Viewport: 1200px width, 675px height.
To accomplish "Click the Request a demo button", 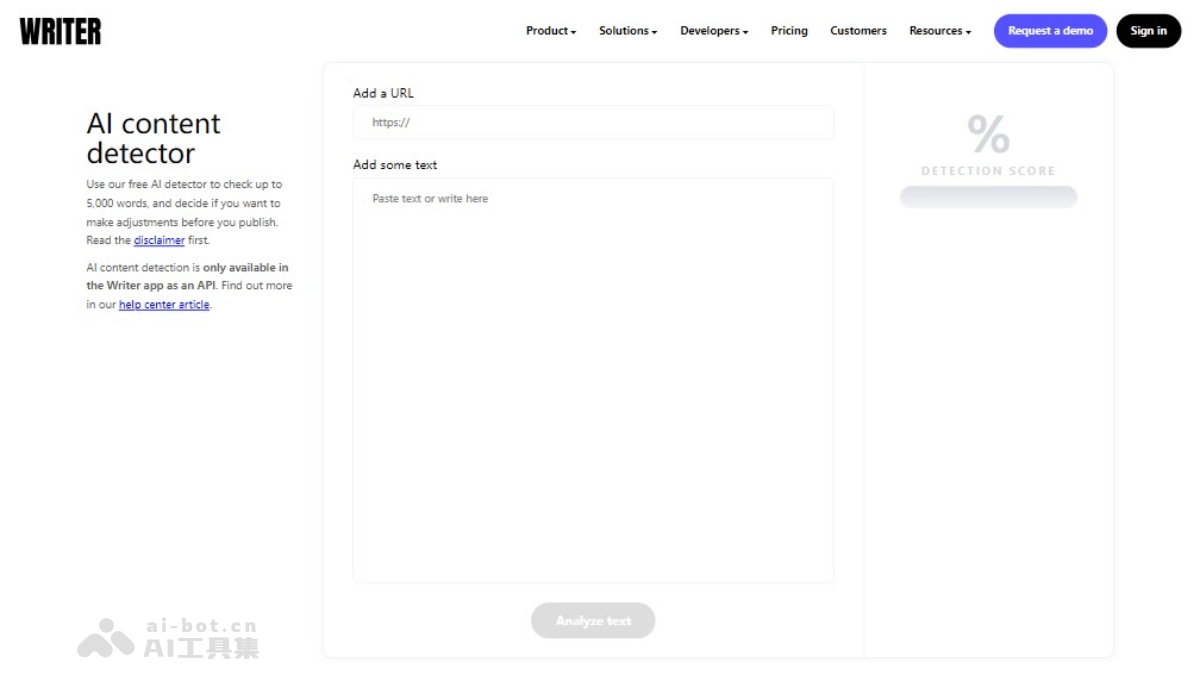I will [x=1050, y=31].
